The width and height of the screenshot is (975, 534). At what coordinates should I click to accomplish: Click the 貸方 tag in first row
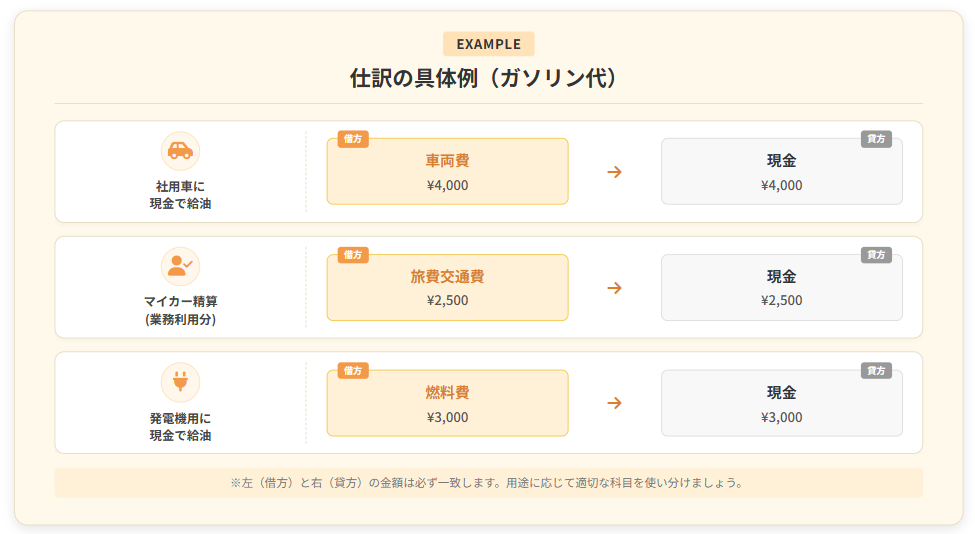pos(876,139)
